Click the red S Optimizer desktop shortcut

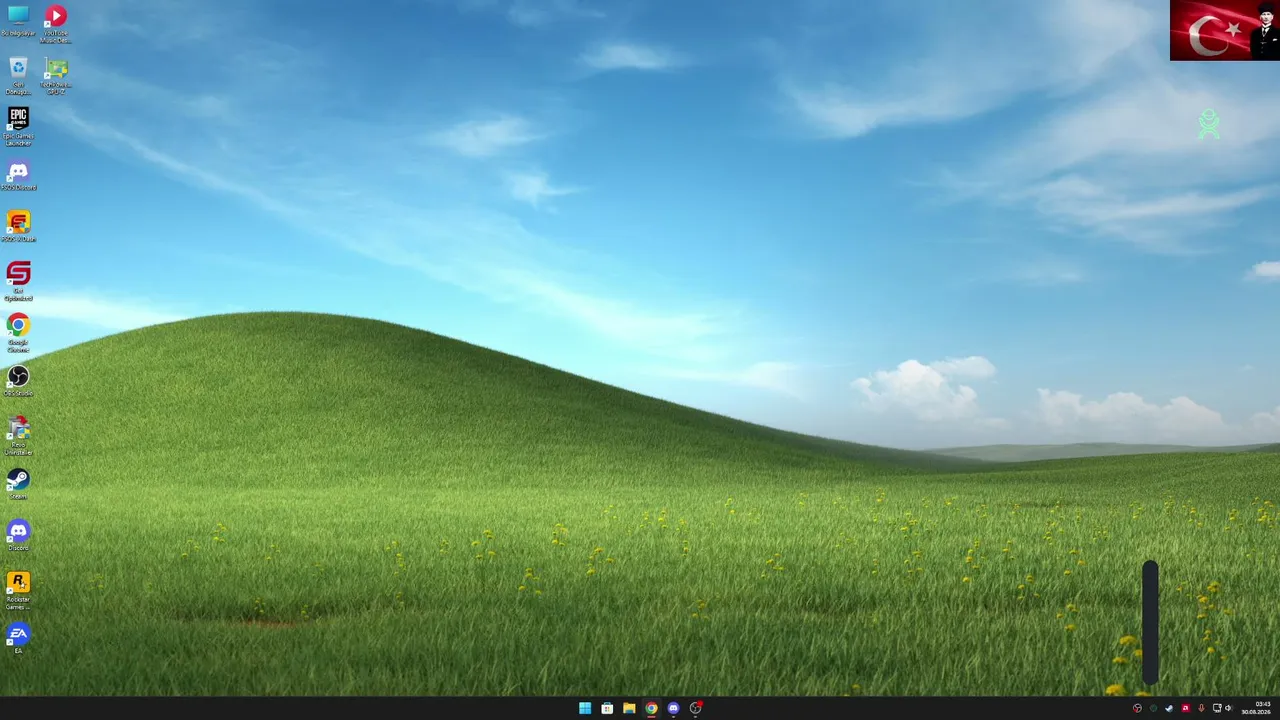(18, 281)
